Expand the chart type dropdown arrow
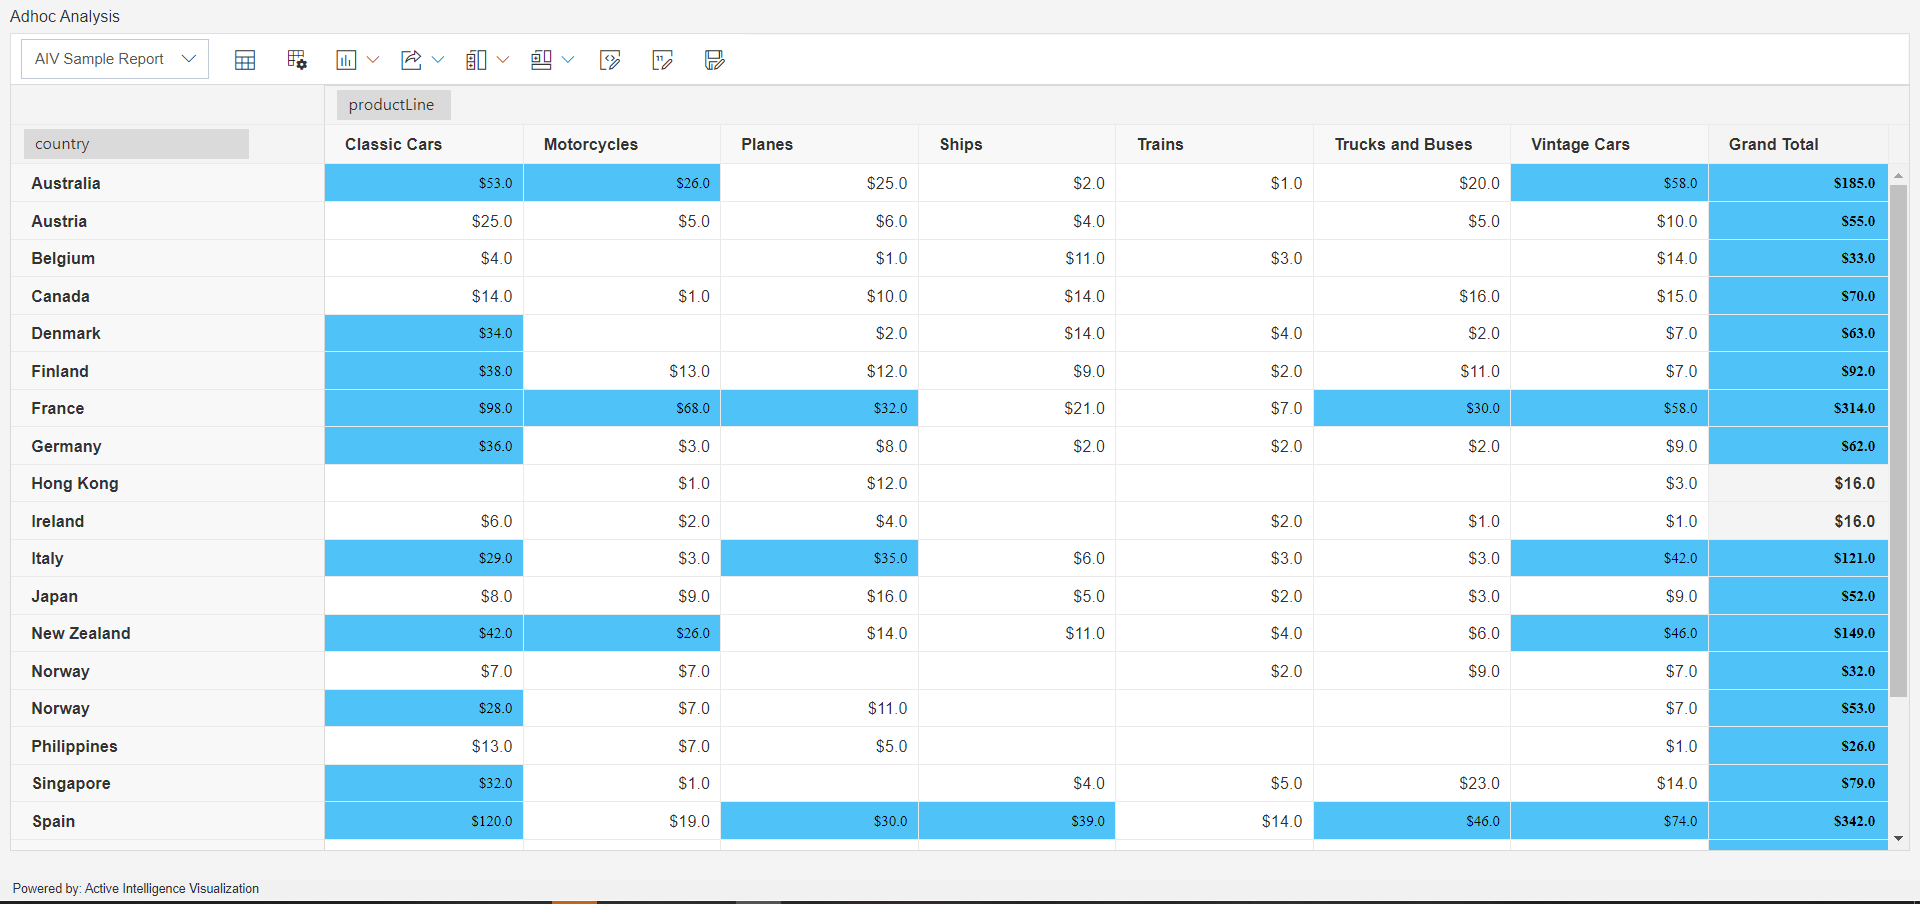 point(373,60)
